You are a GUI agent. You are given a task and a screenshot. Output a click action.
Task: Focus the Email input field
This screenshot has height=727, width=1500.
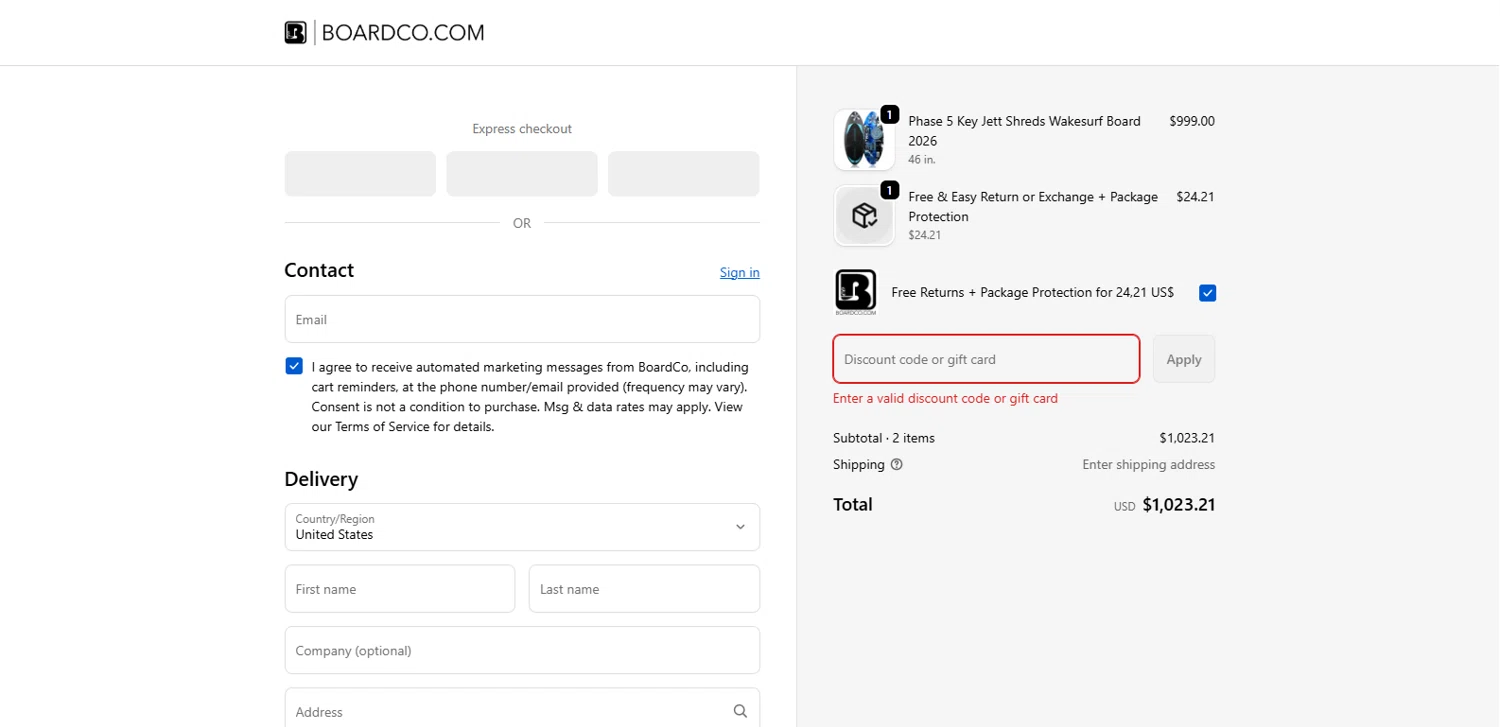click(522, 319)
